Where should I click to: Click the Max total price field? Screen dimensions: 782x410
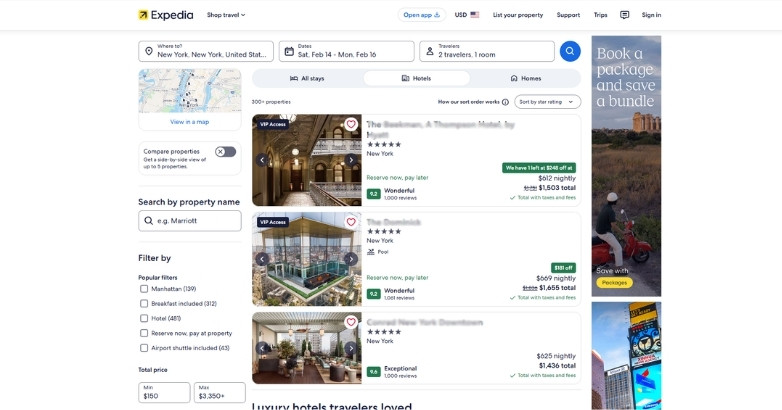tap(219, 393)
